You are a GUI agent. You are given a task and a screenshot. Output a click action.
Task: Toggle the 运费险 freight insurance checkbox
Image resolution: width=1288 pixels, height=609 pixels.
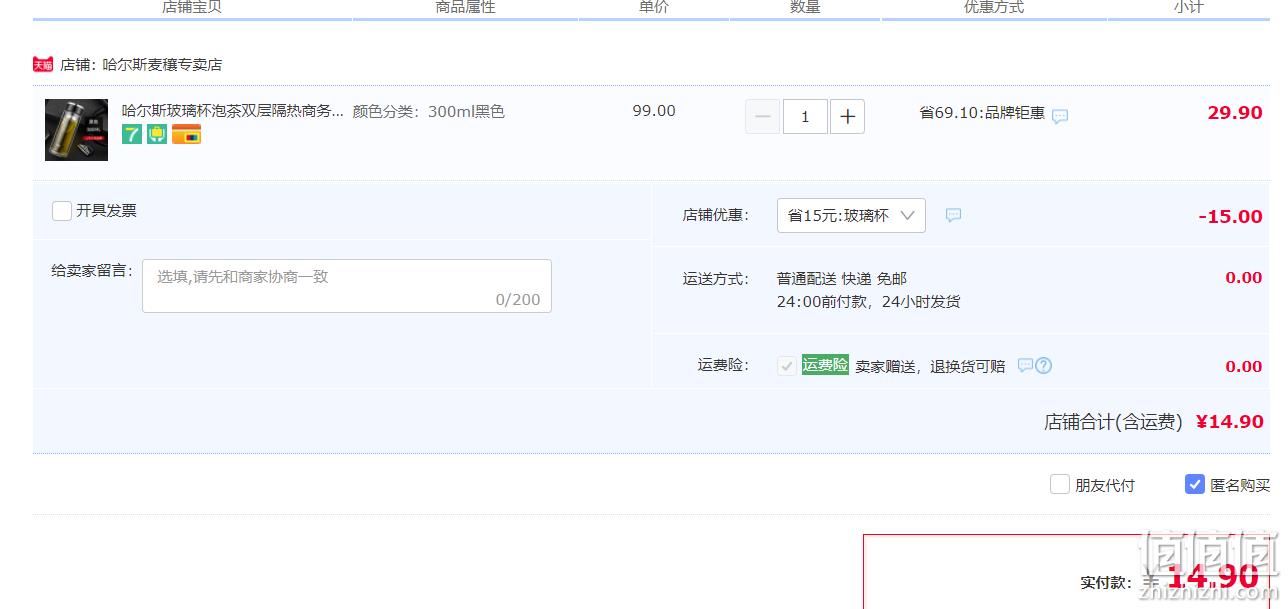[x=787, y=366]
